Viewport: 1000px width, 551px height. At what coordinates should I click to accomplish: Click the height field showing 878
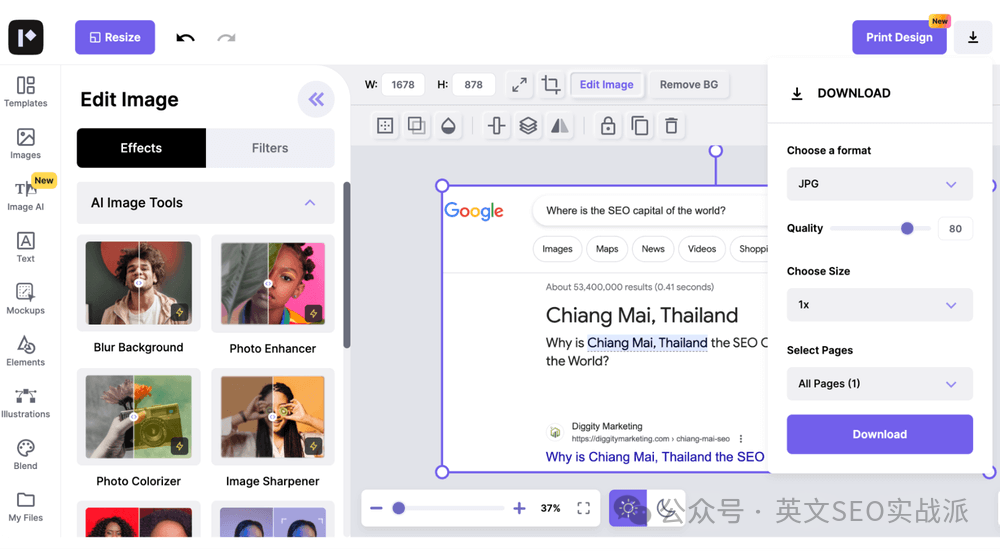click(x=473, y=85)
